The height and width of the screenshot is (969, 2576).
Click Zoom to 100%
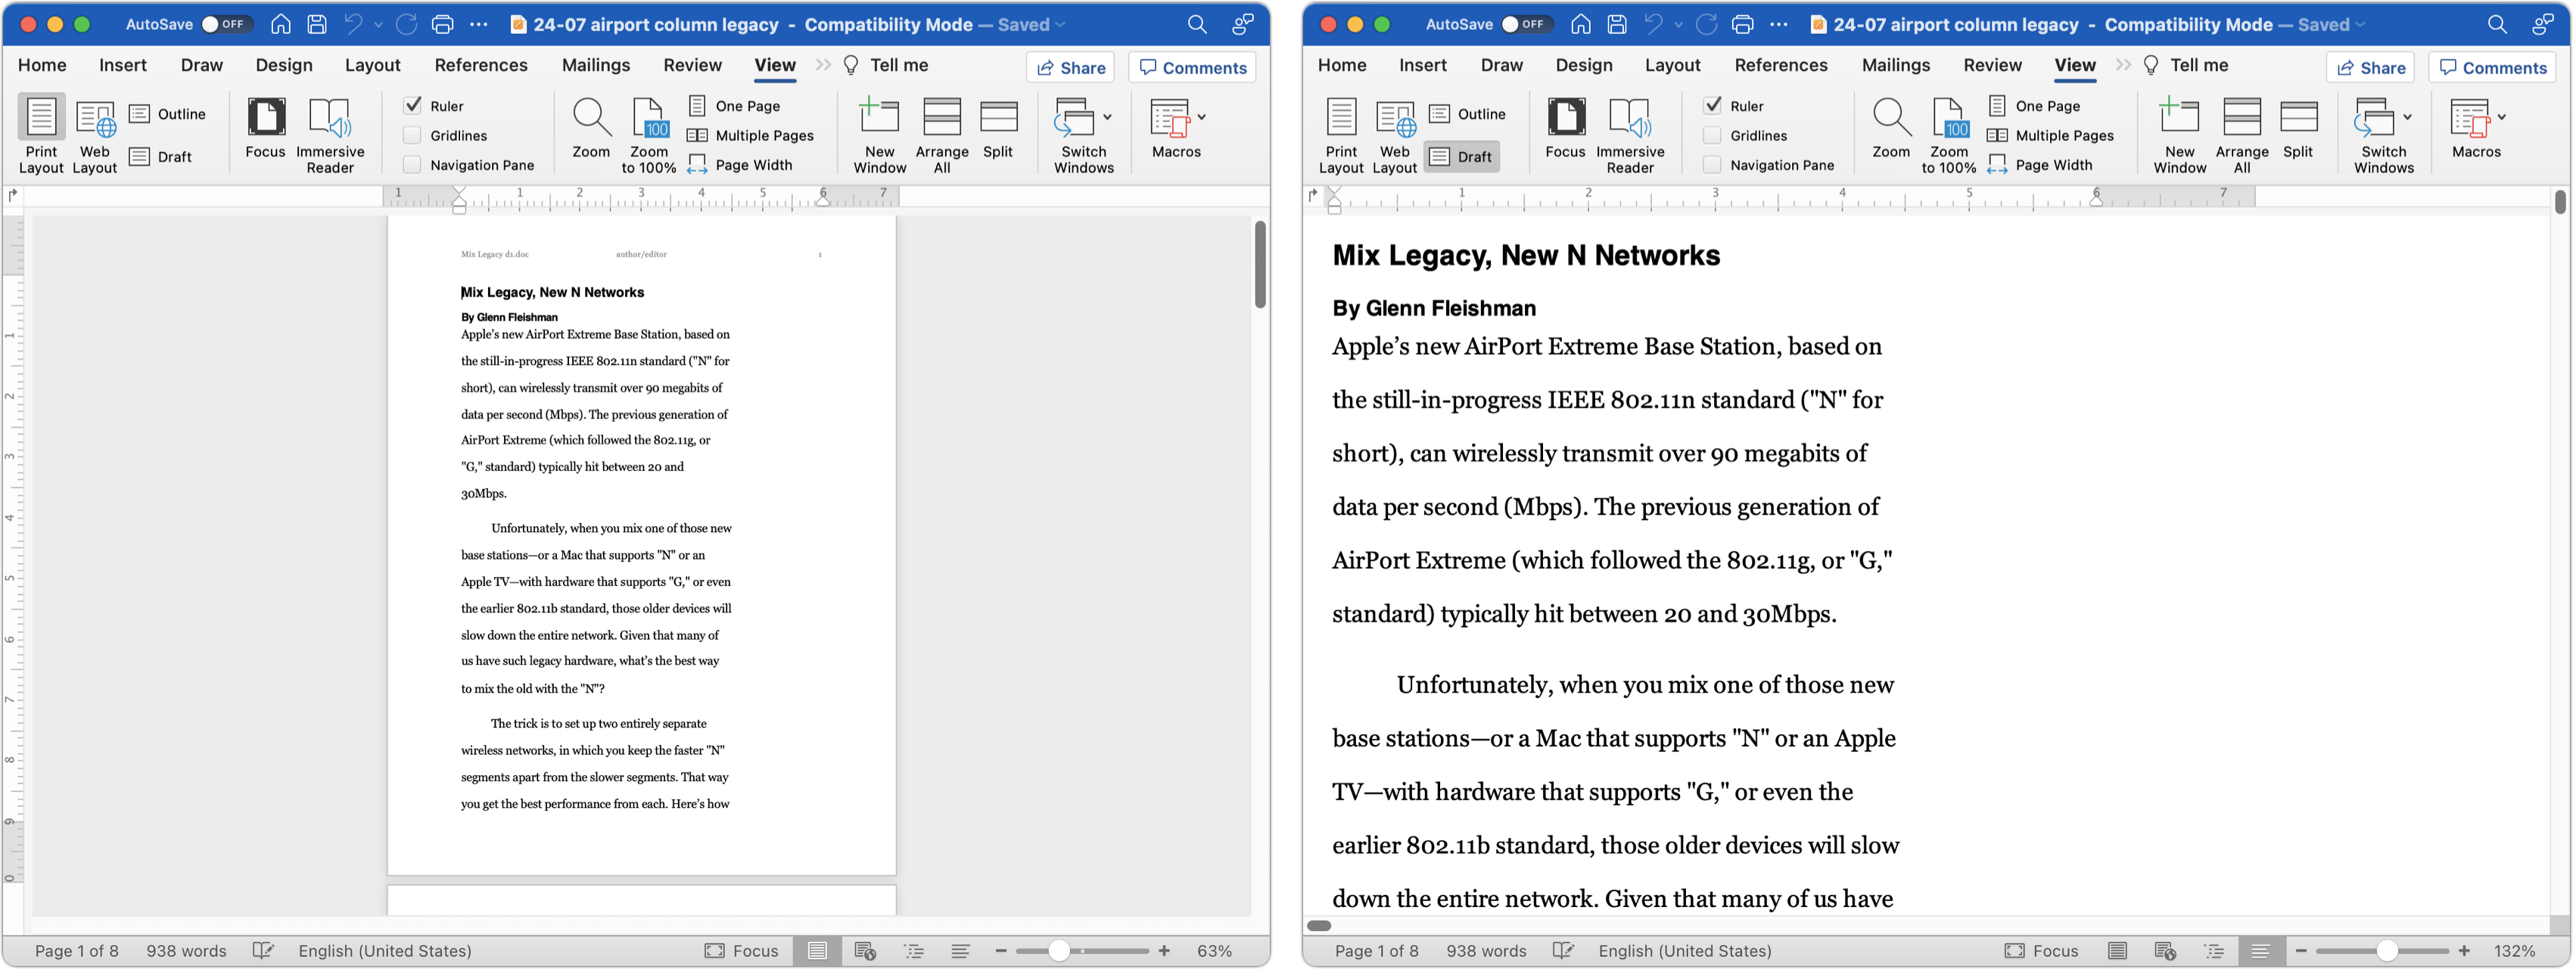(x=648, y=133)
